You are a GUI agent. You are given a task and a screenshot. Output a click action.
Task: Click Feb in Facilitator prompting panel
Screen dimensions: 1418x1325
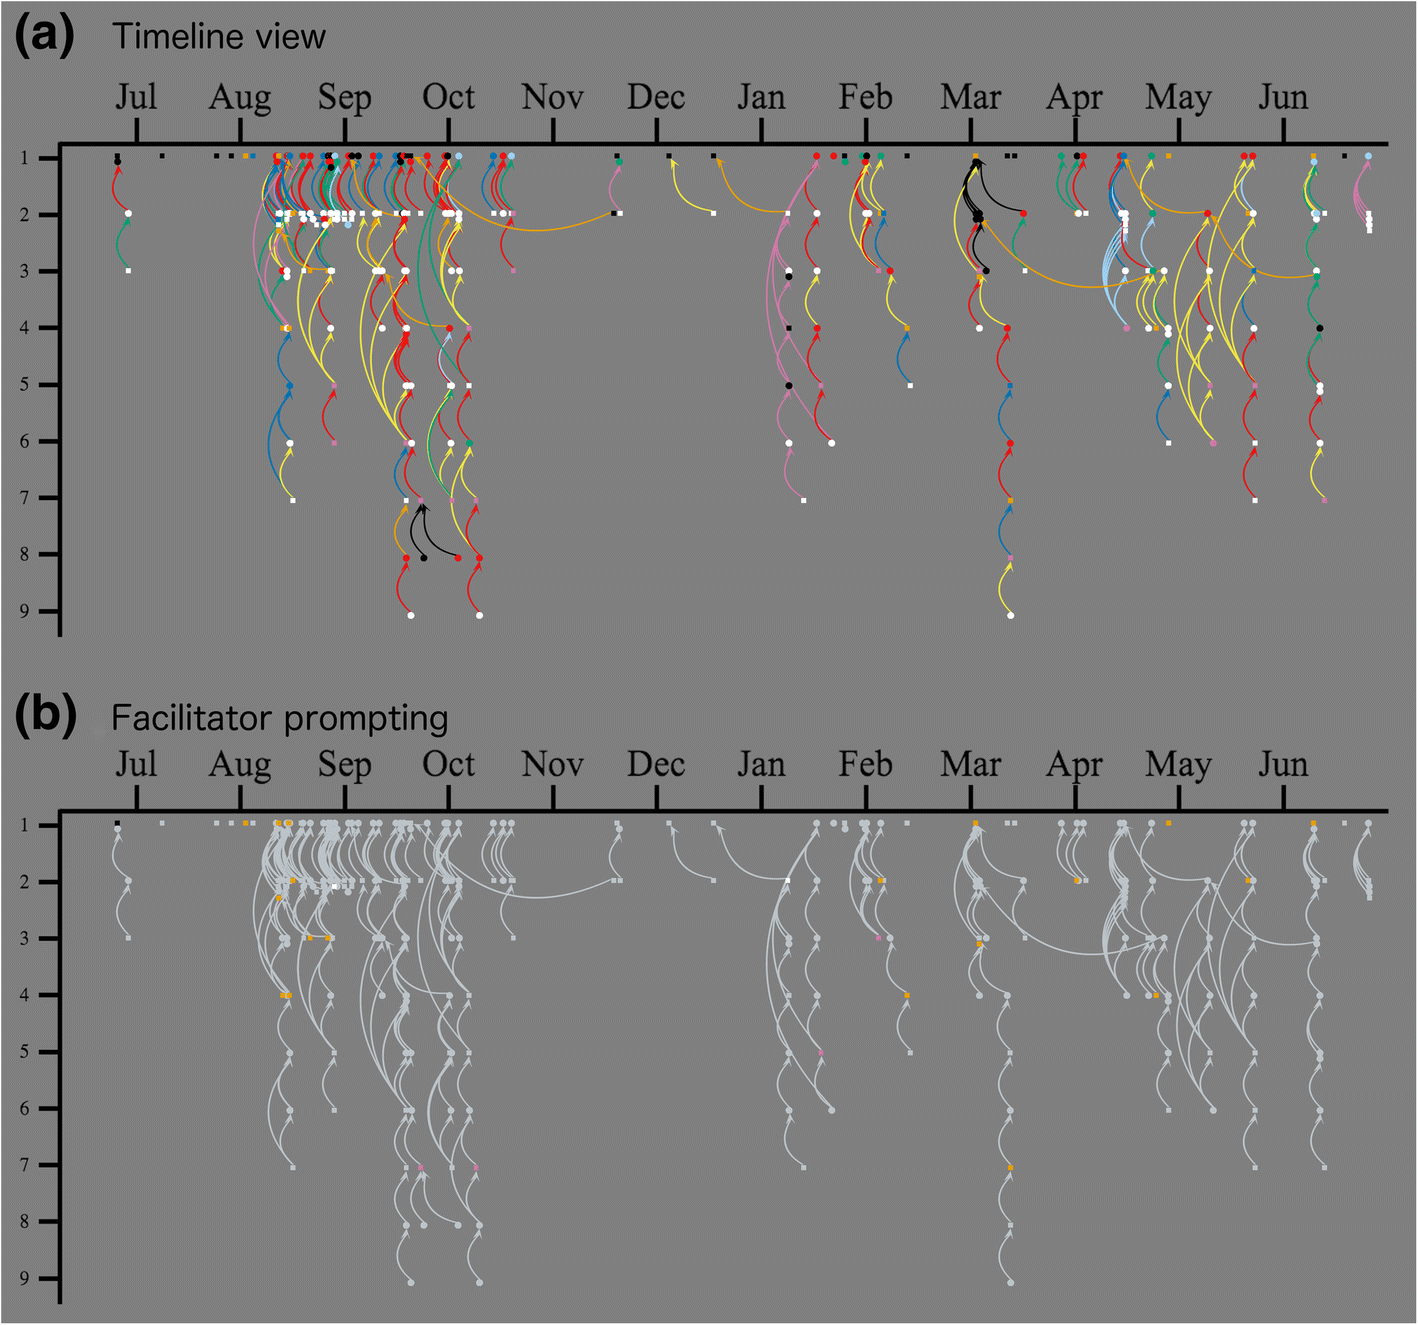coord(865,764)
